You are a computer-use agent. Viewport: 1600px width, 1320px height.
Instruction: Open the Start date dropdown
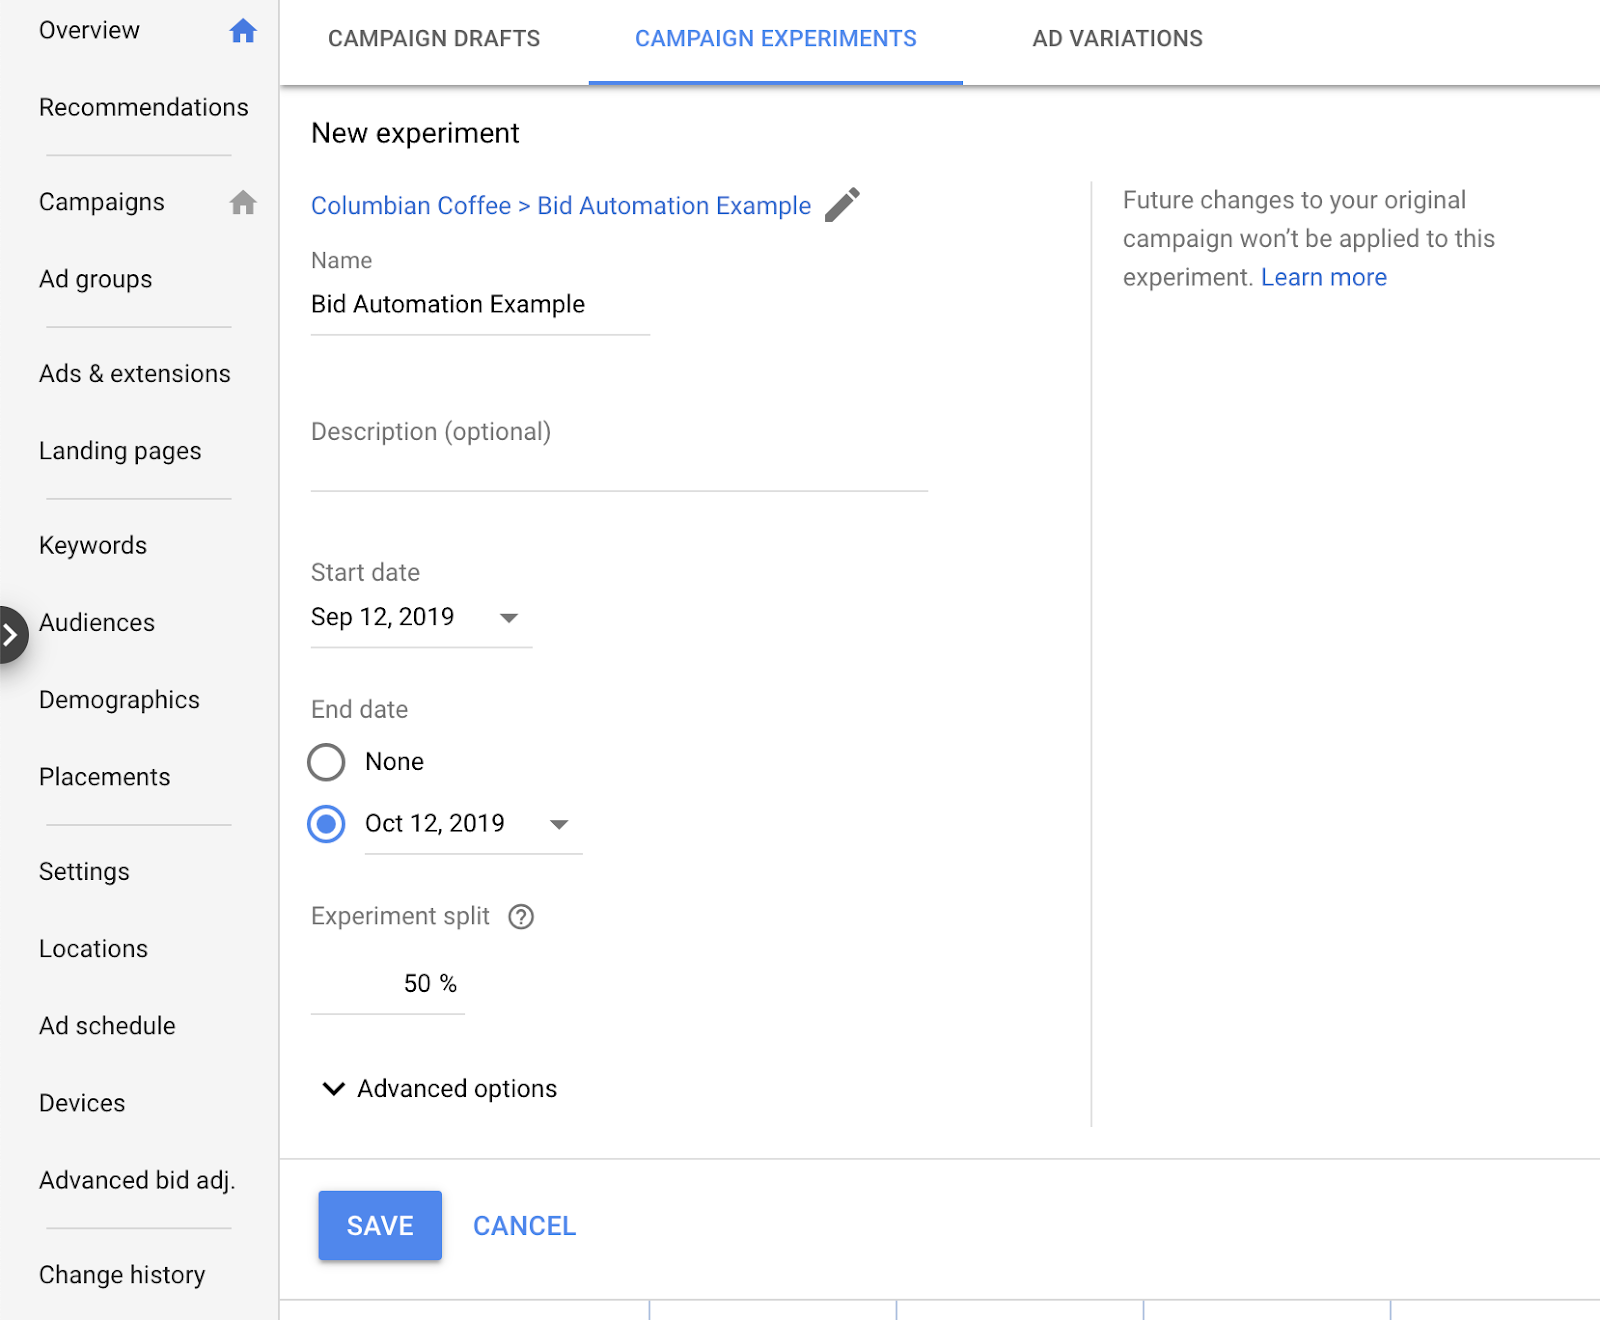tap(508, 618)
